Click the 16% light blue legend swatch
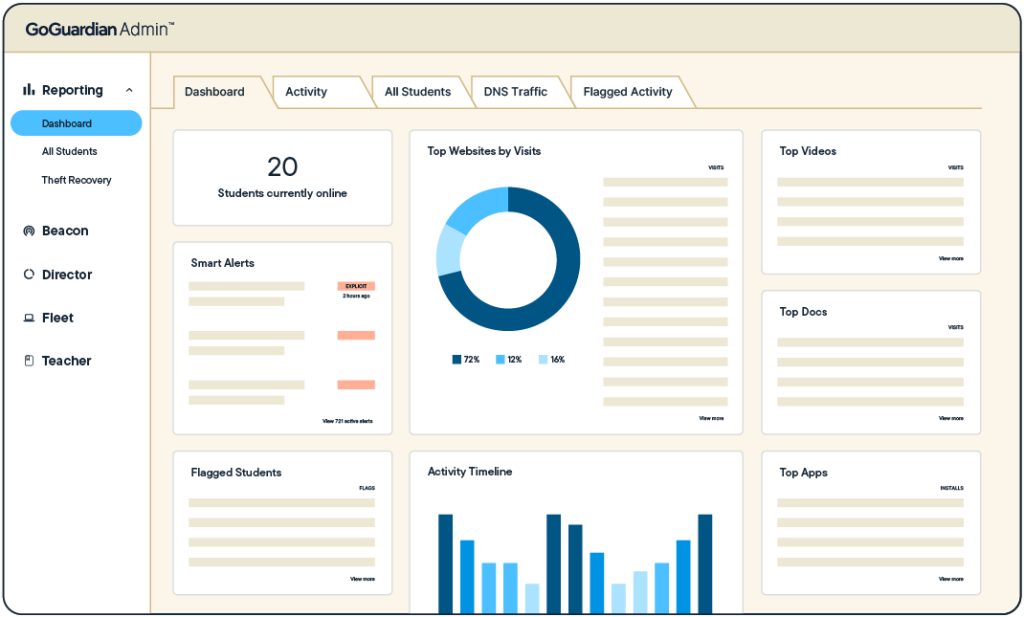 tap(543, 360)
